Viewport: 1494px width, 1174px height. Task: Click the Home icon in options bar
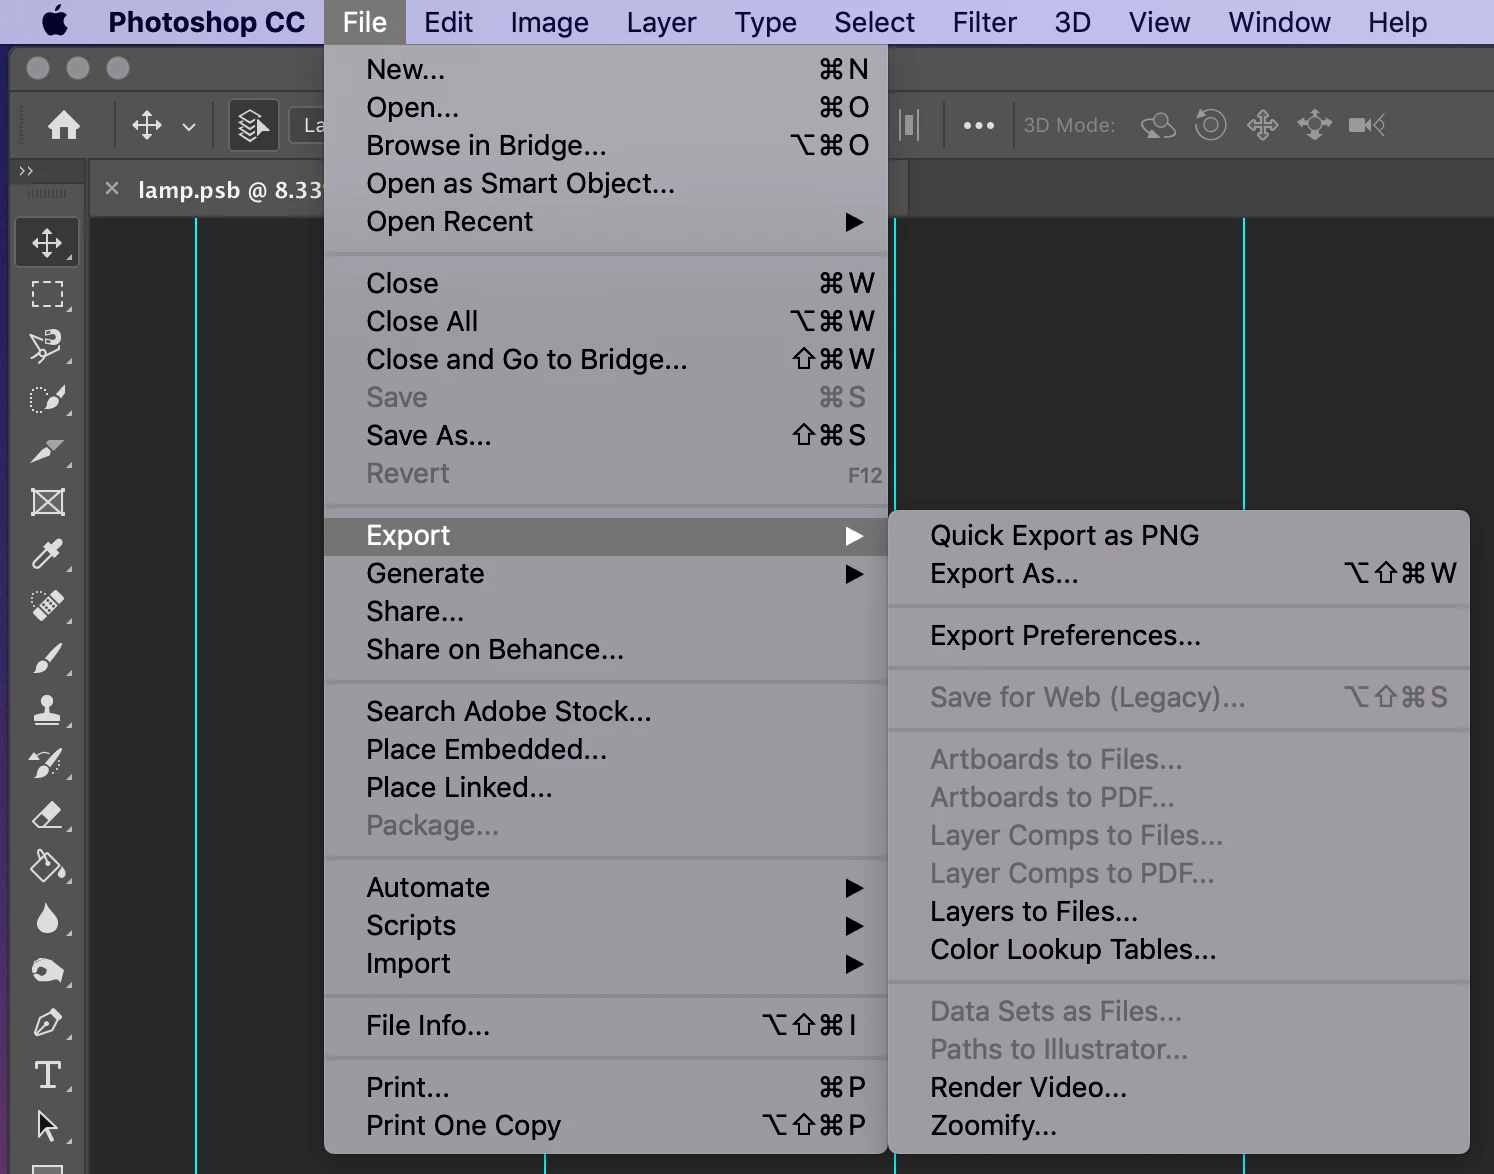(64, 125)
